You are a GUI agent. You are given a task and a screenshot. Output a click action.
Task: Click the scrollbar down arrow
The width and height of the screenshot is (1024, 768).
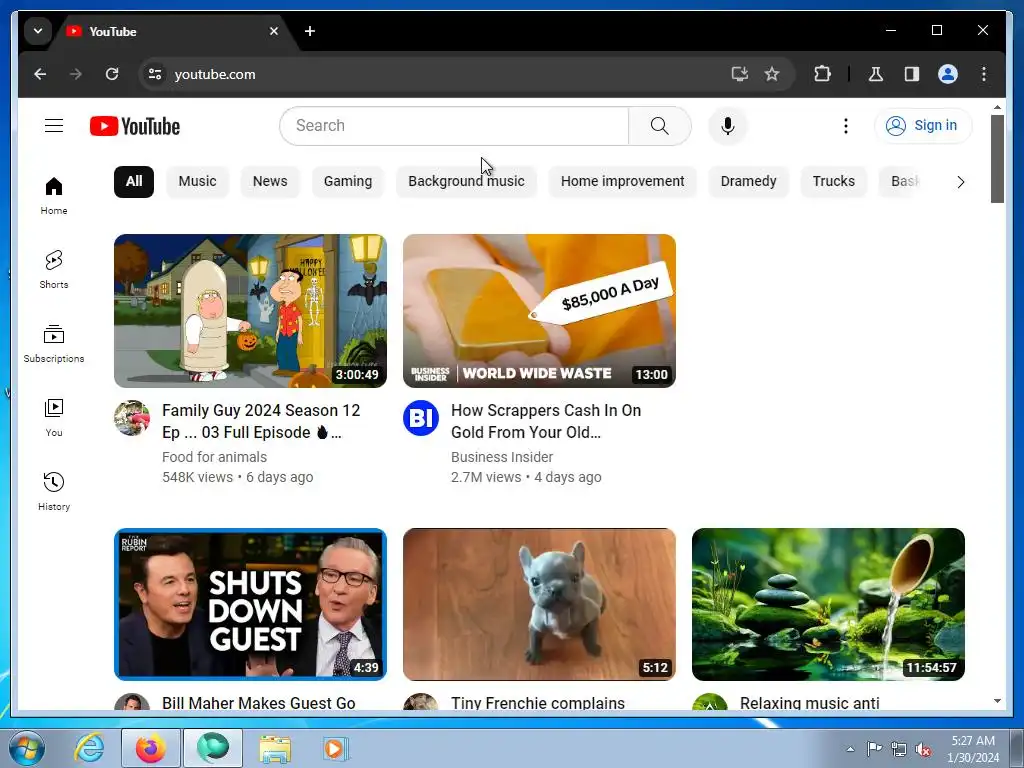(x=997, y=701)
